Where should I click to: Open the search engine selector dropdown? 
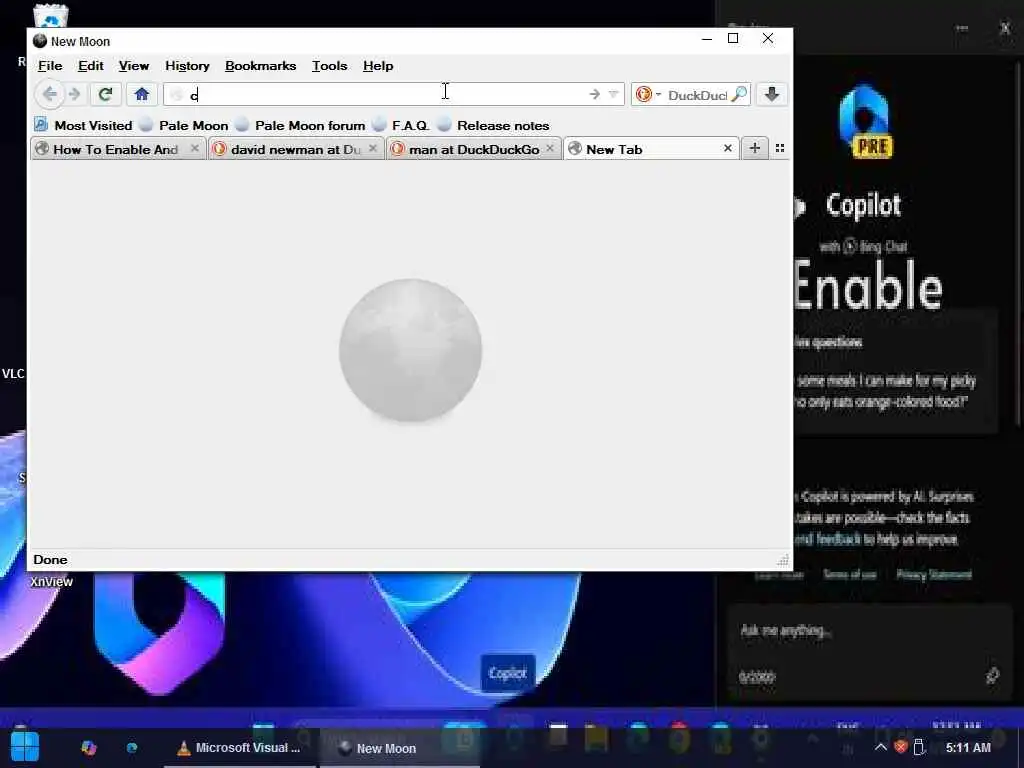coord(648,95)
